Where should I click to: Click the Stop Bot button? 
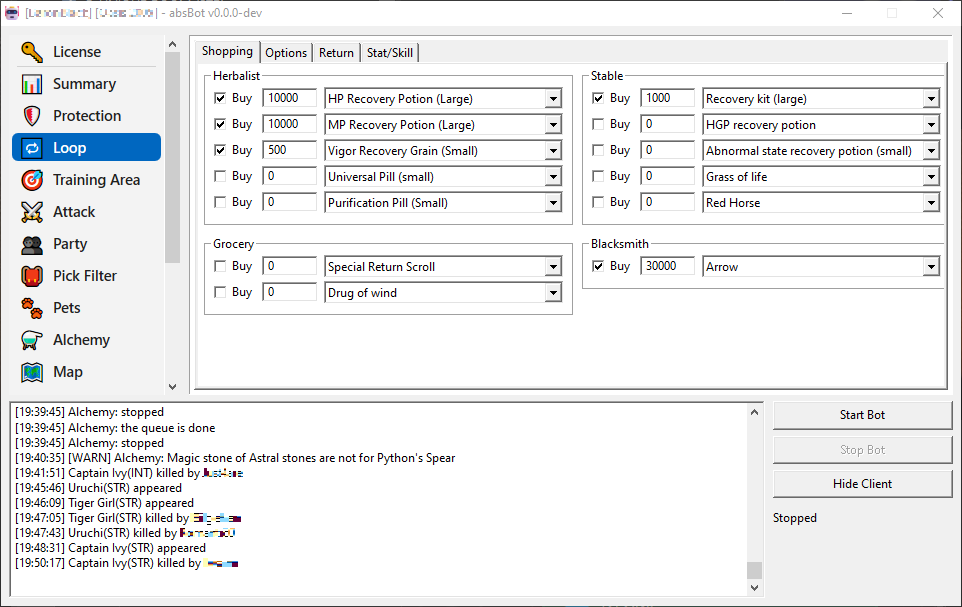862,450
